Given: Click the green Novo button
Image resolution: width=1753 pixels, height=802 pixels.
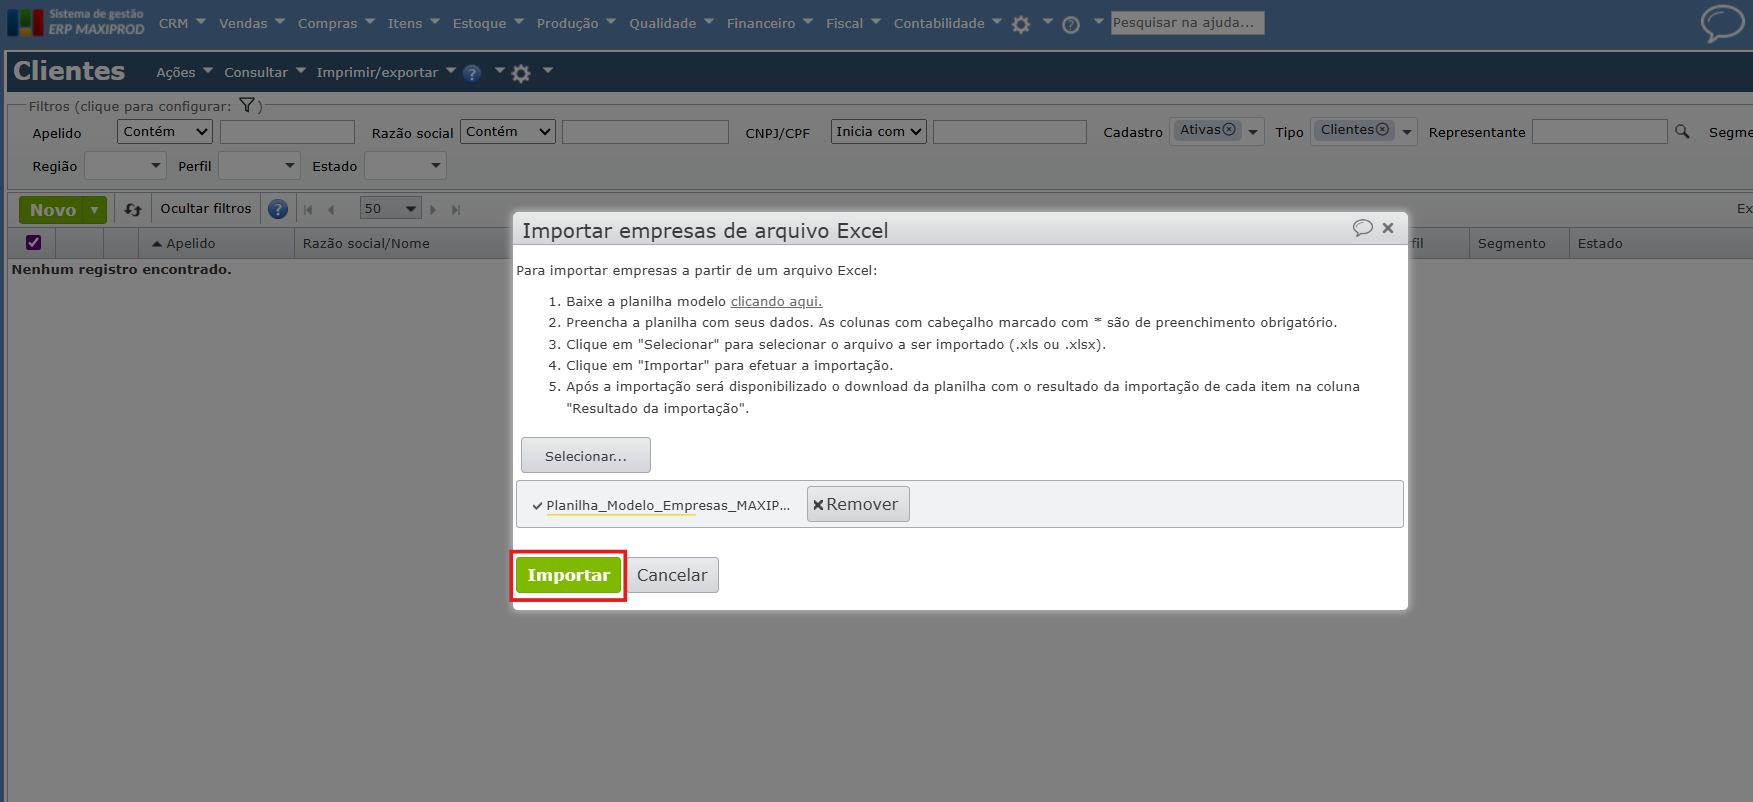Looking at the screenshot, I should click(53, 210).
